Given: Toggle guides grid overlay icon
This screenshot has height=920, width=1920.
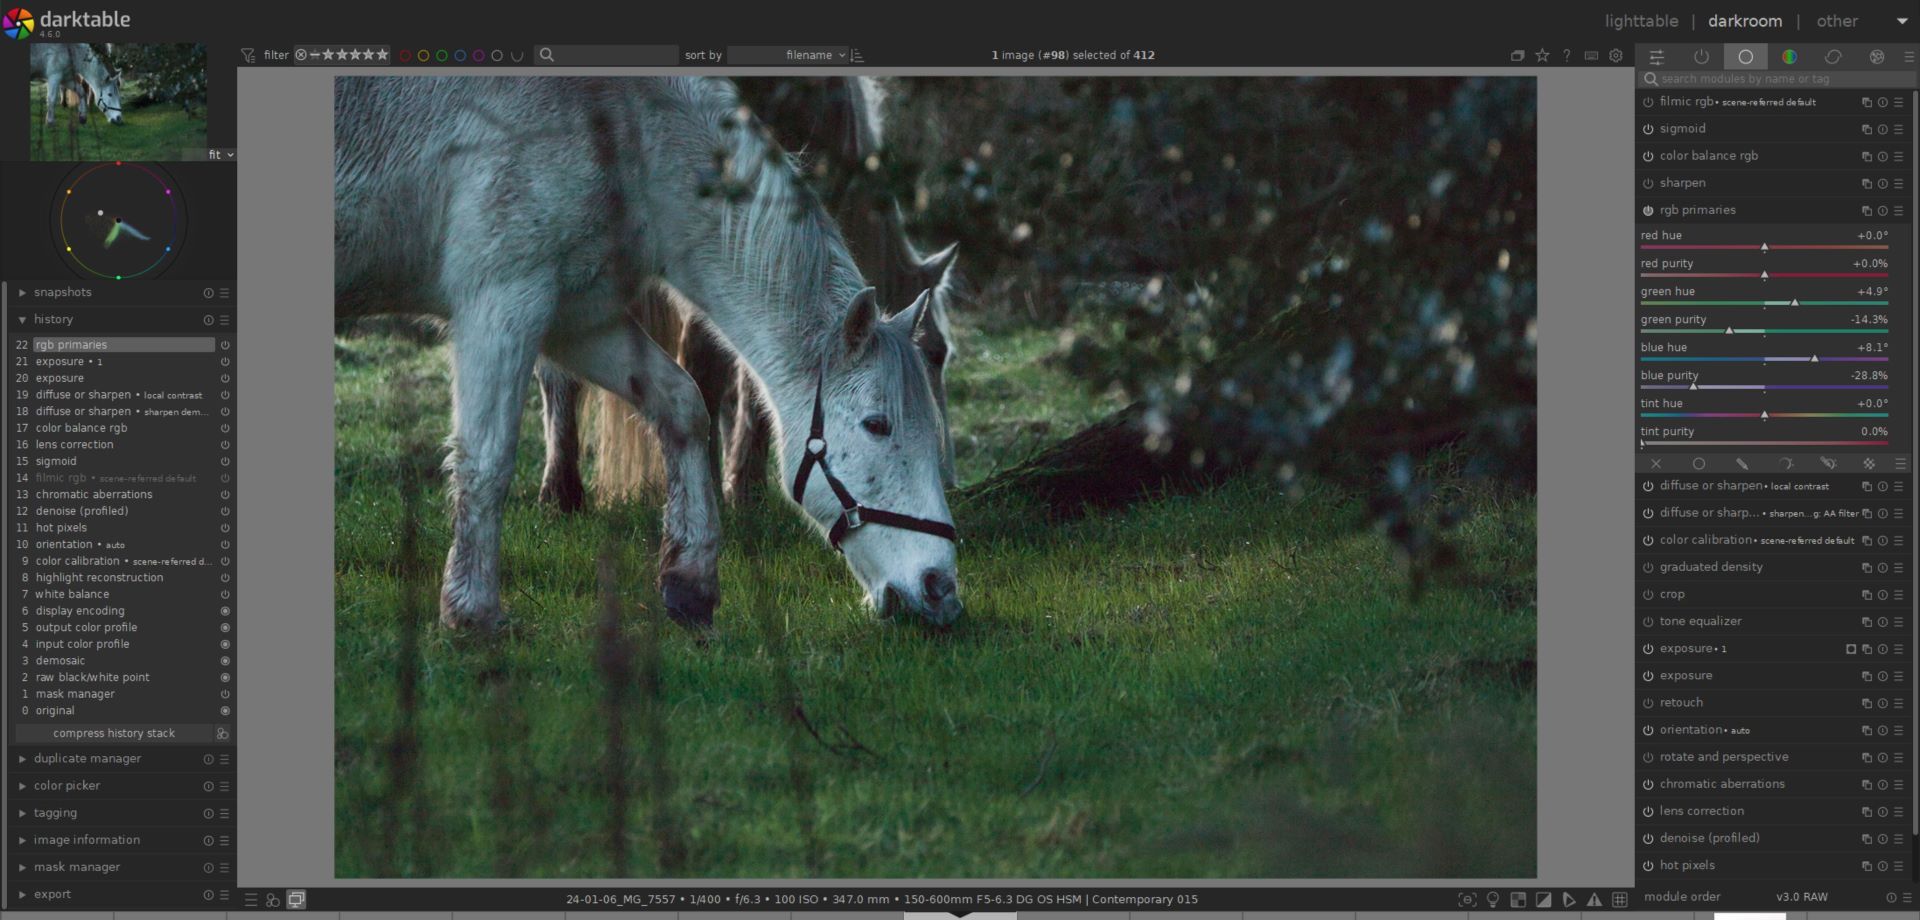Looking at the screenshot, I should 1620,900.
